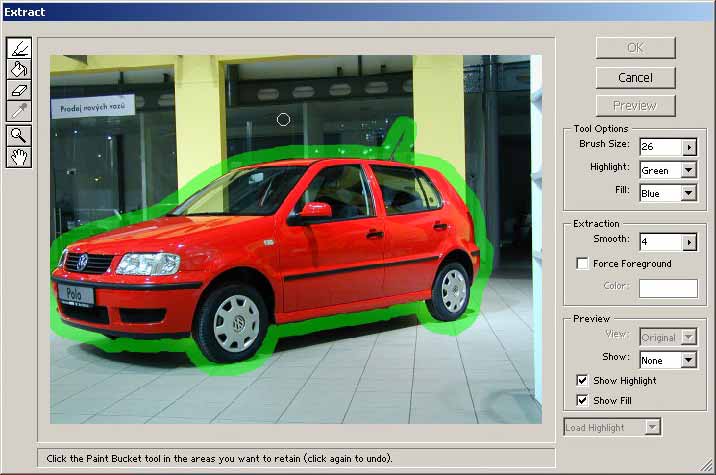Screen dimensions: 716x475
Task: Select the Edge Highlighter tool
Action: 19,48
